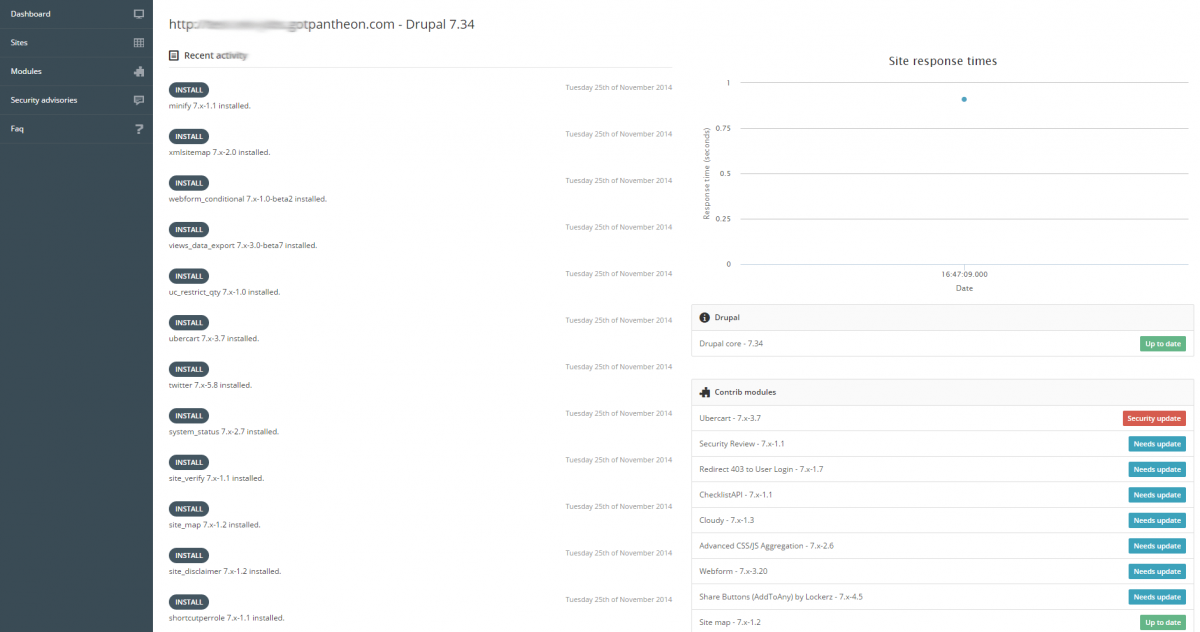Go to Modules in sidebar

click(x=76, y=72)
